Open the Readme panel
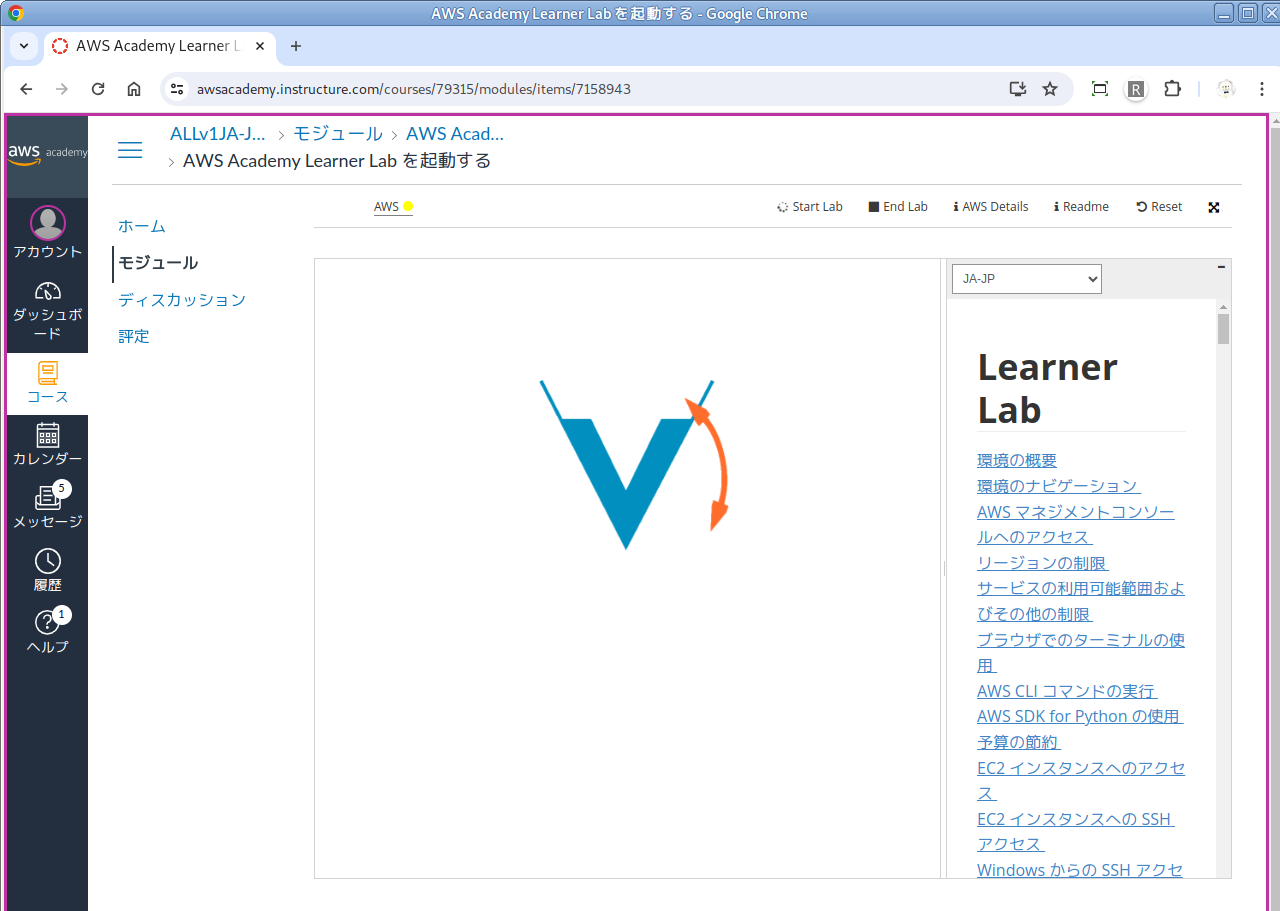 tap(1081, 207)
